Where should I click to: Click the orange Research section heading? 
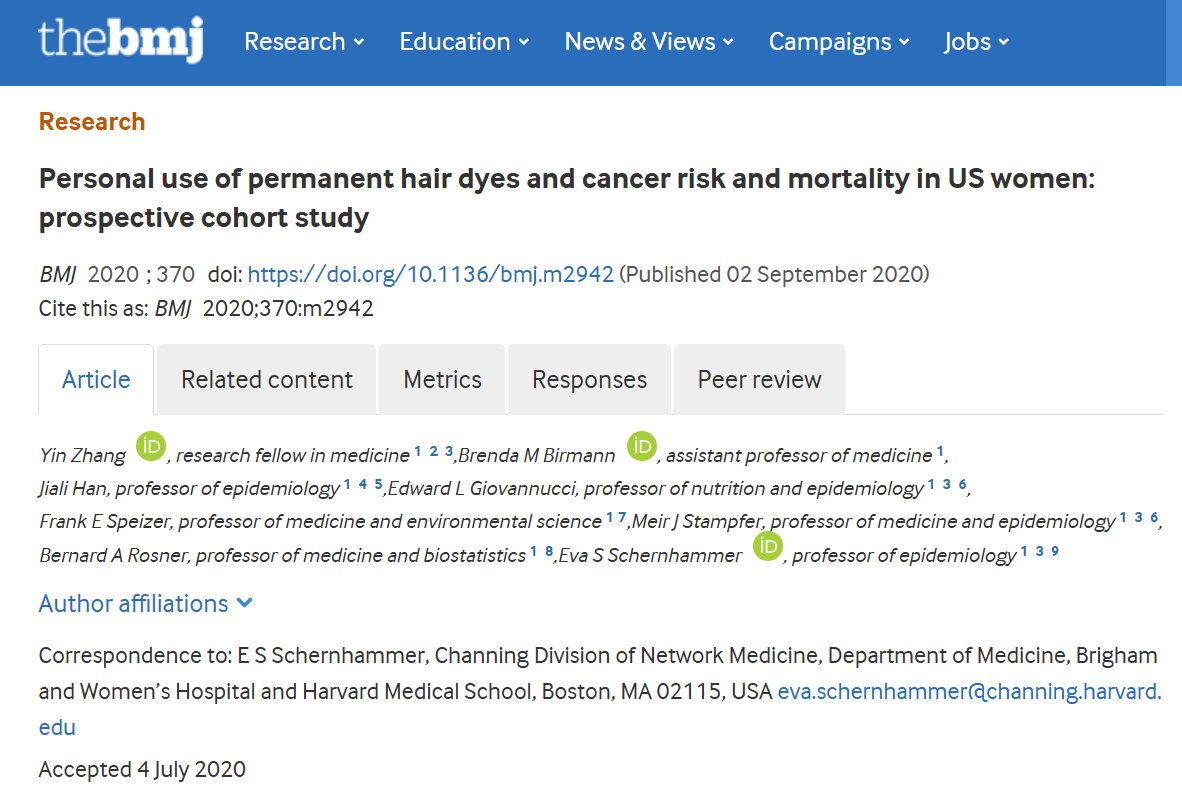[92, 122]
